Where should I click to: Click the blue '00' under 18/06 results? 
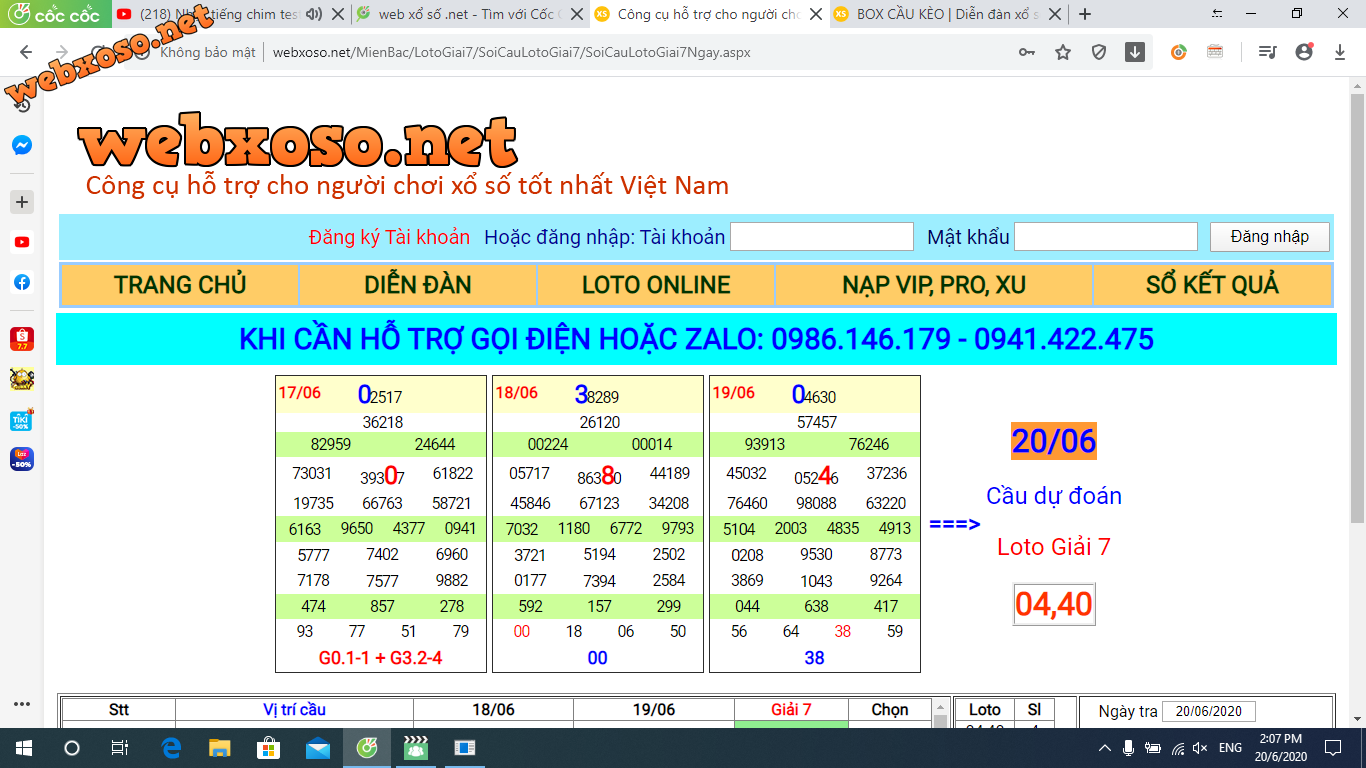tap(597, 658)
